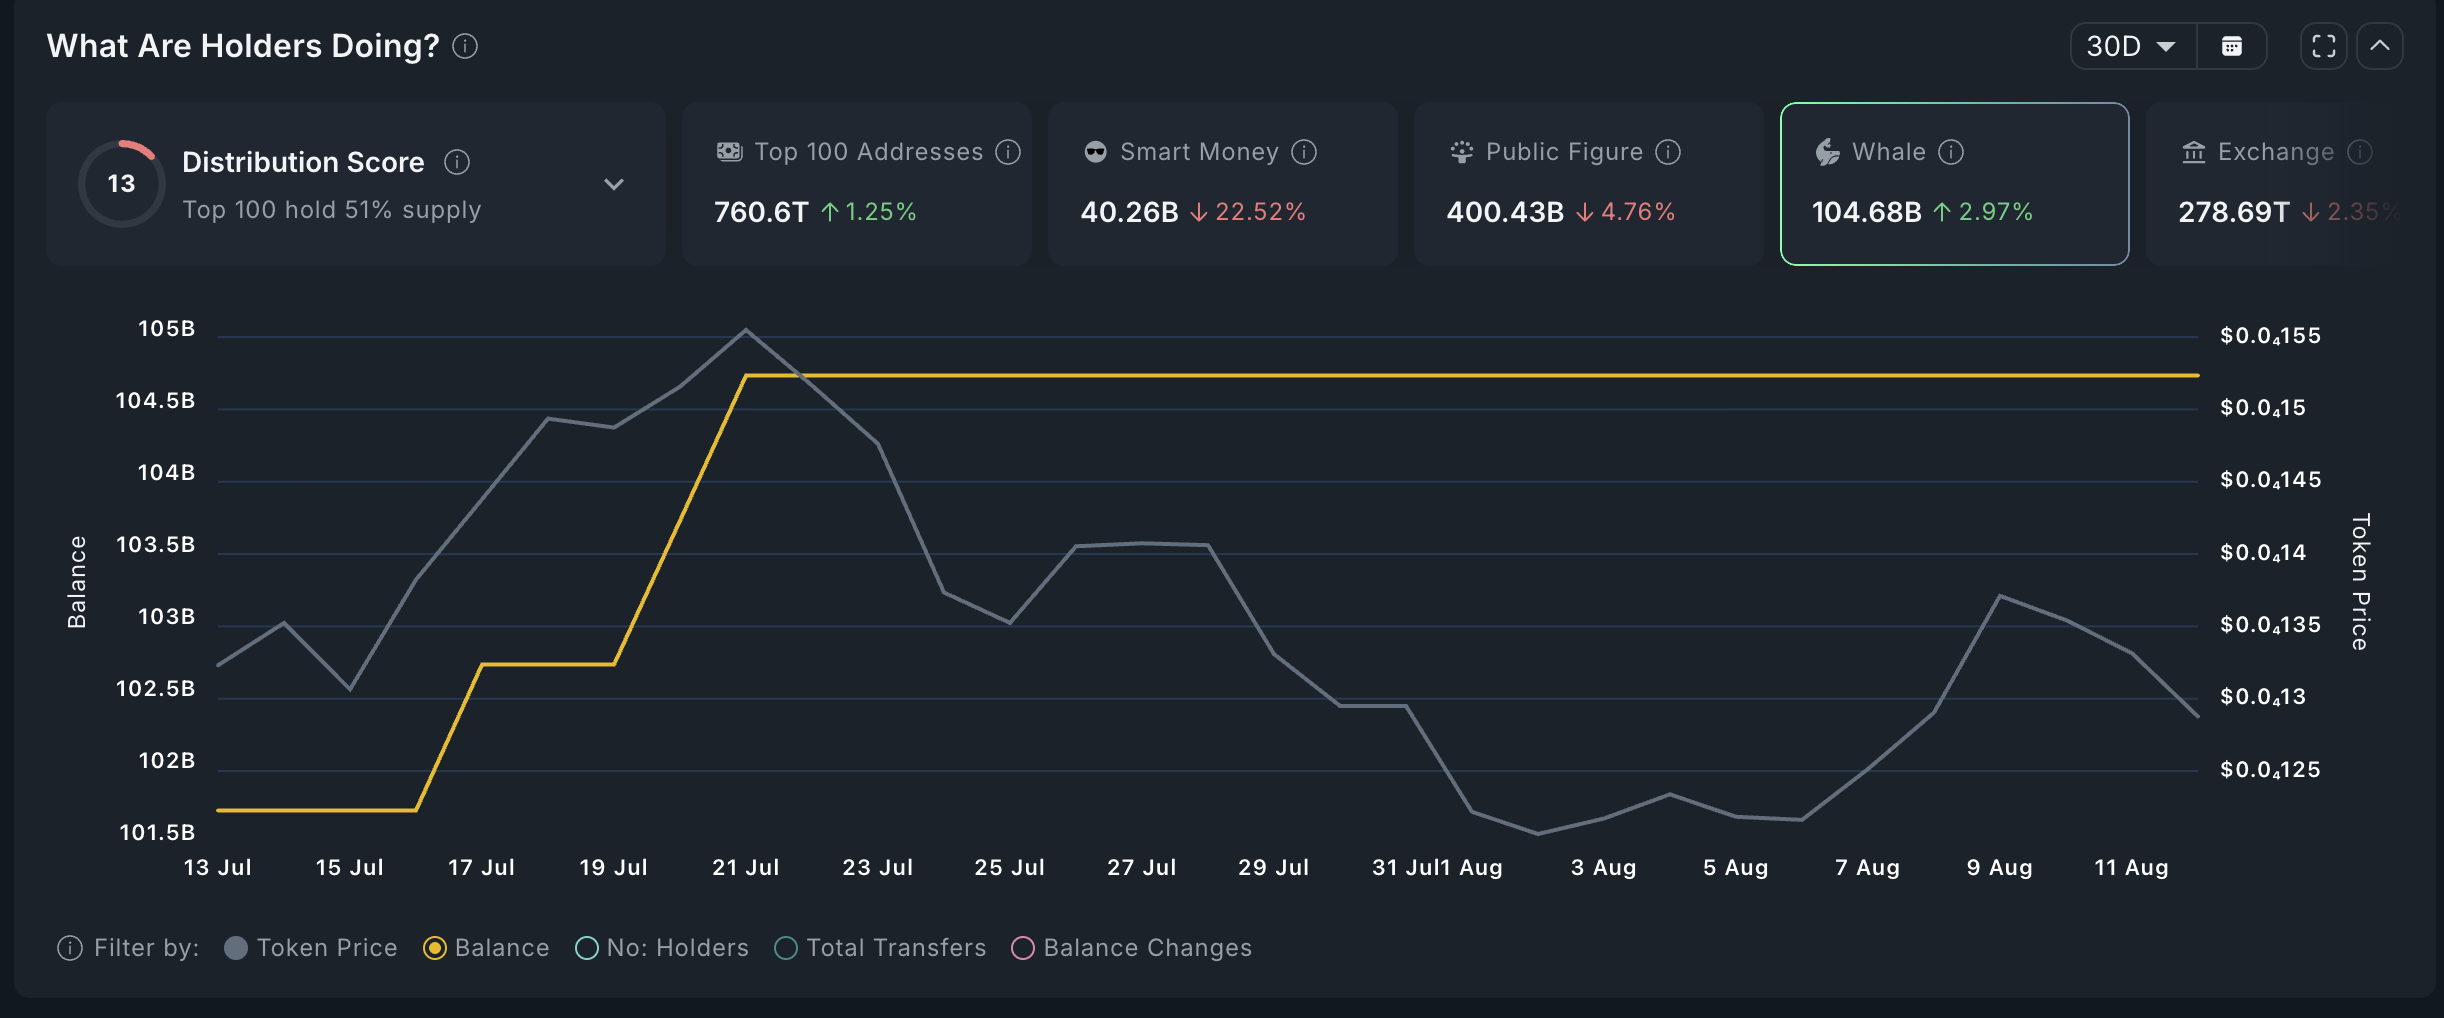Viewport: 2444px width, 1018px height.
Task: Click the Top 100 Addresses money icon
Action: click(731, 151)
